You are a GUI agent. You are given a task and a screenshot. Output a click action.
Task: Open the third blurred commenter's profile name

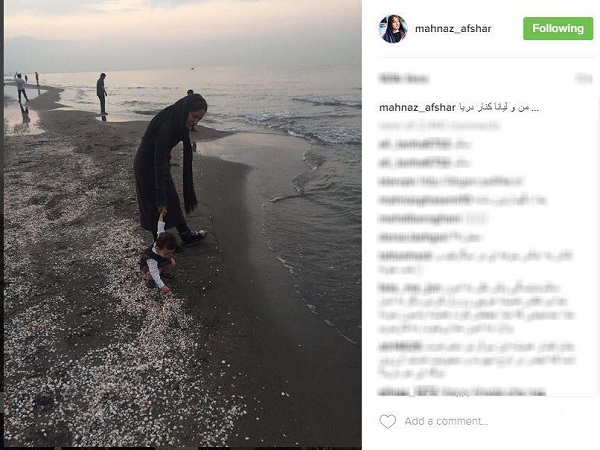click(x=397, y=181)
